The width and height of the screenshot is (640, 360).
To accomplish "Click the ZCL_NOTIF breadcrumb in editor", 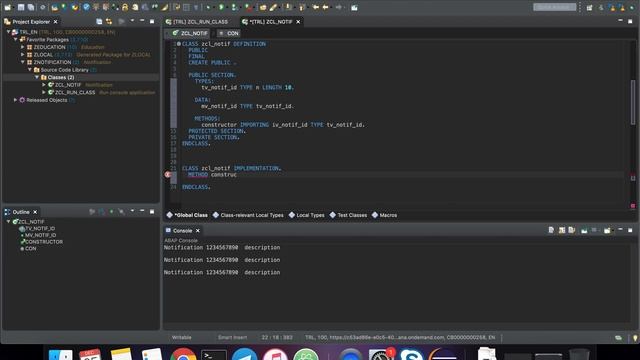I will (190, 33).
